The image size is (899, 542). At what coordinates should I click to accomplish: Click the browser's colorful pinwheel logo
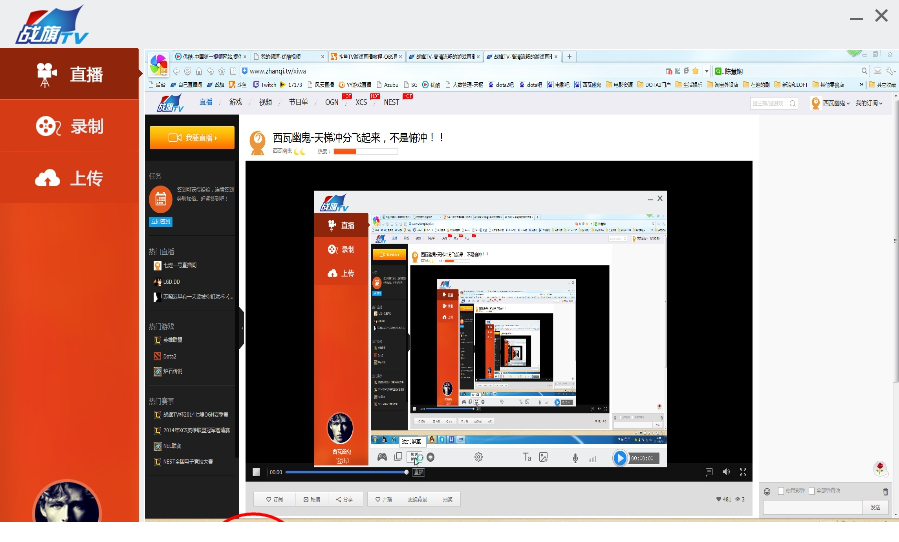tap(158, 64)
